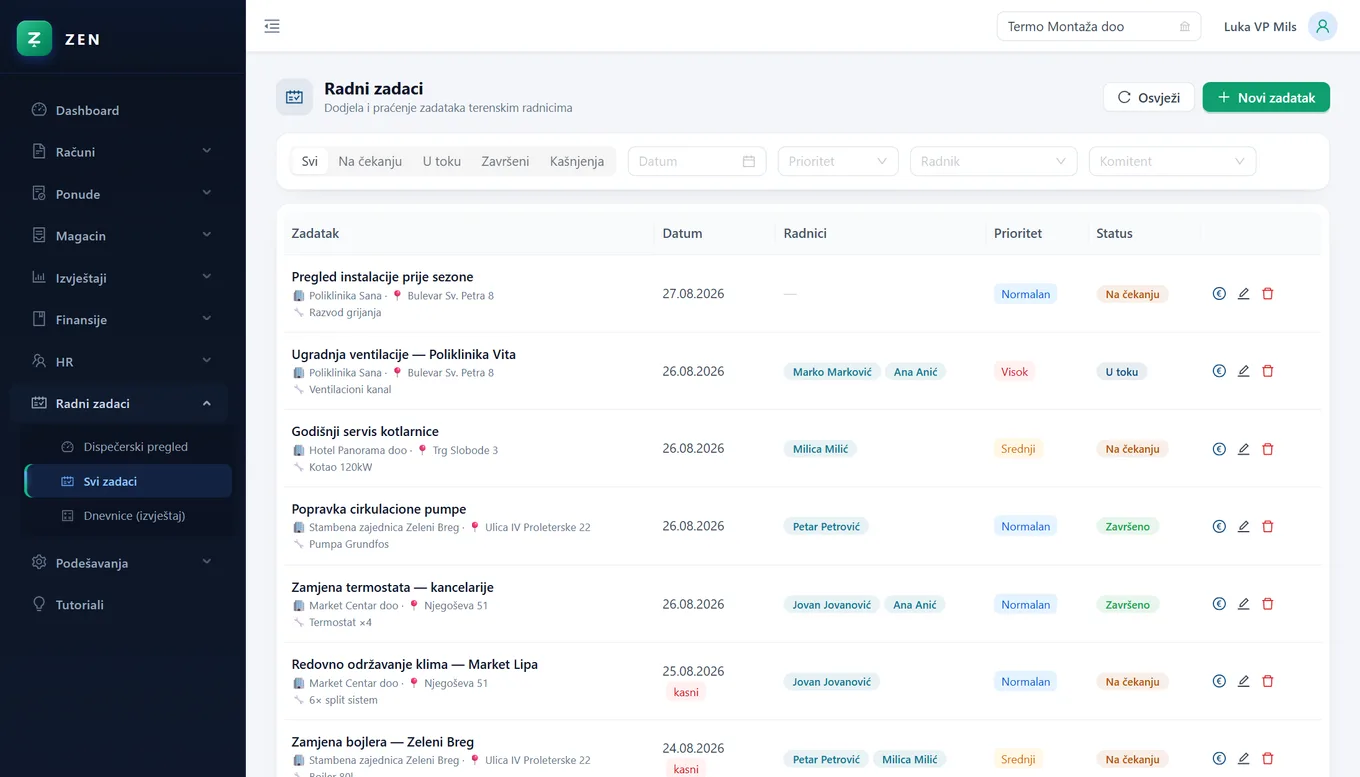This screenshot has height=777, width=1360.
Task: Edit the Godišnji servis kotlarnice task
Action: tap(1244, 449)
